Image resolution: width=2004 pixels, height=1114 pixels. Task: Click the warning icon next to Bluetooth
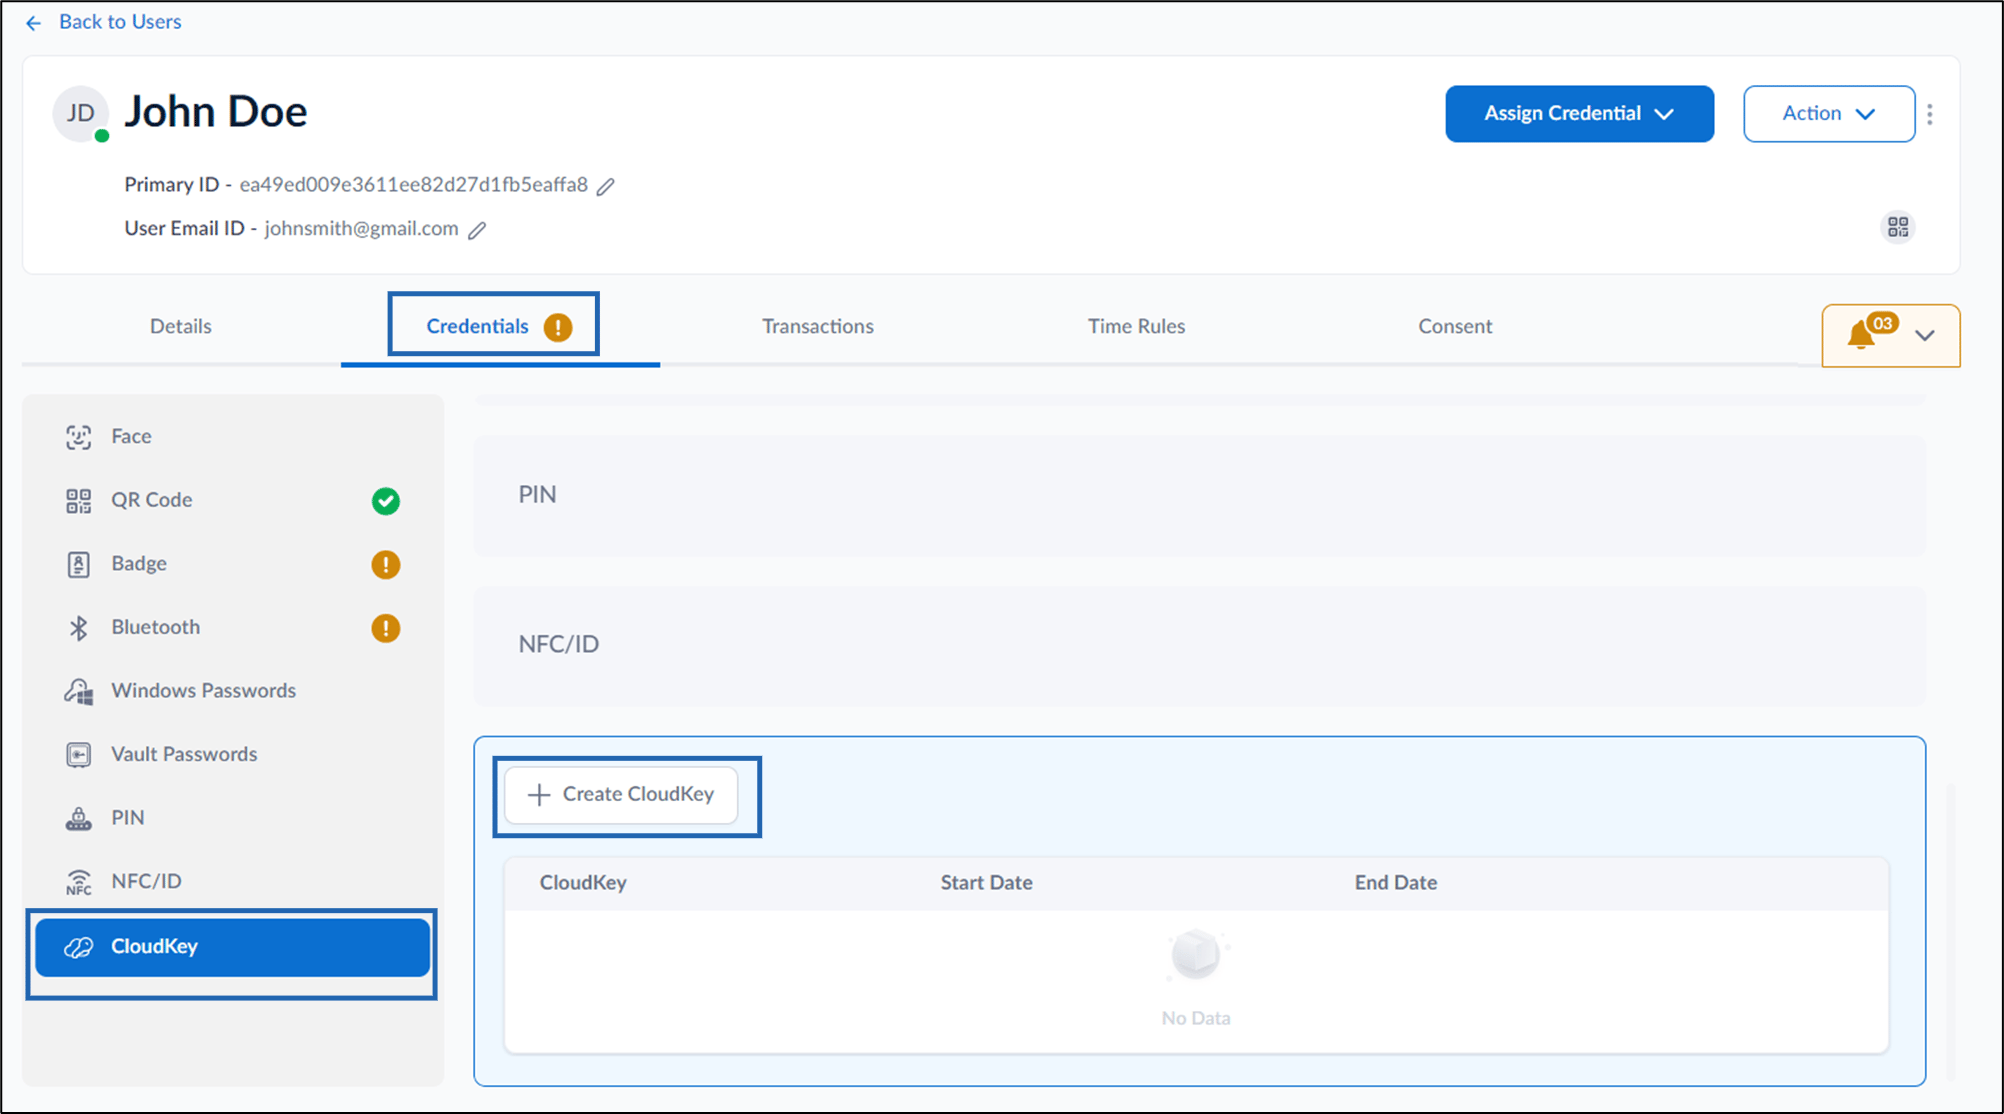tap(386, 628)
